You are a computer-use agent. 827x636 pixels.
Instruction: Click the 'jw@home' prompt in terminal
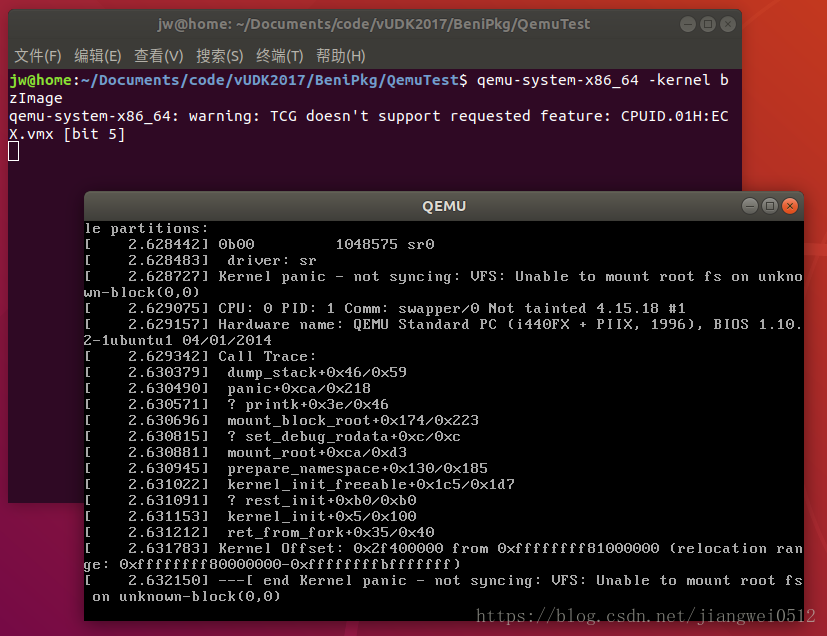pos(41,80)
